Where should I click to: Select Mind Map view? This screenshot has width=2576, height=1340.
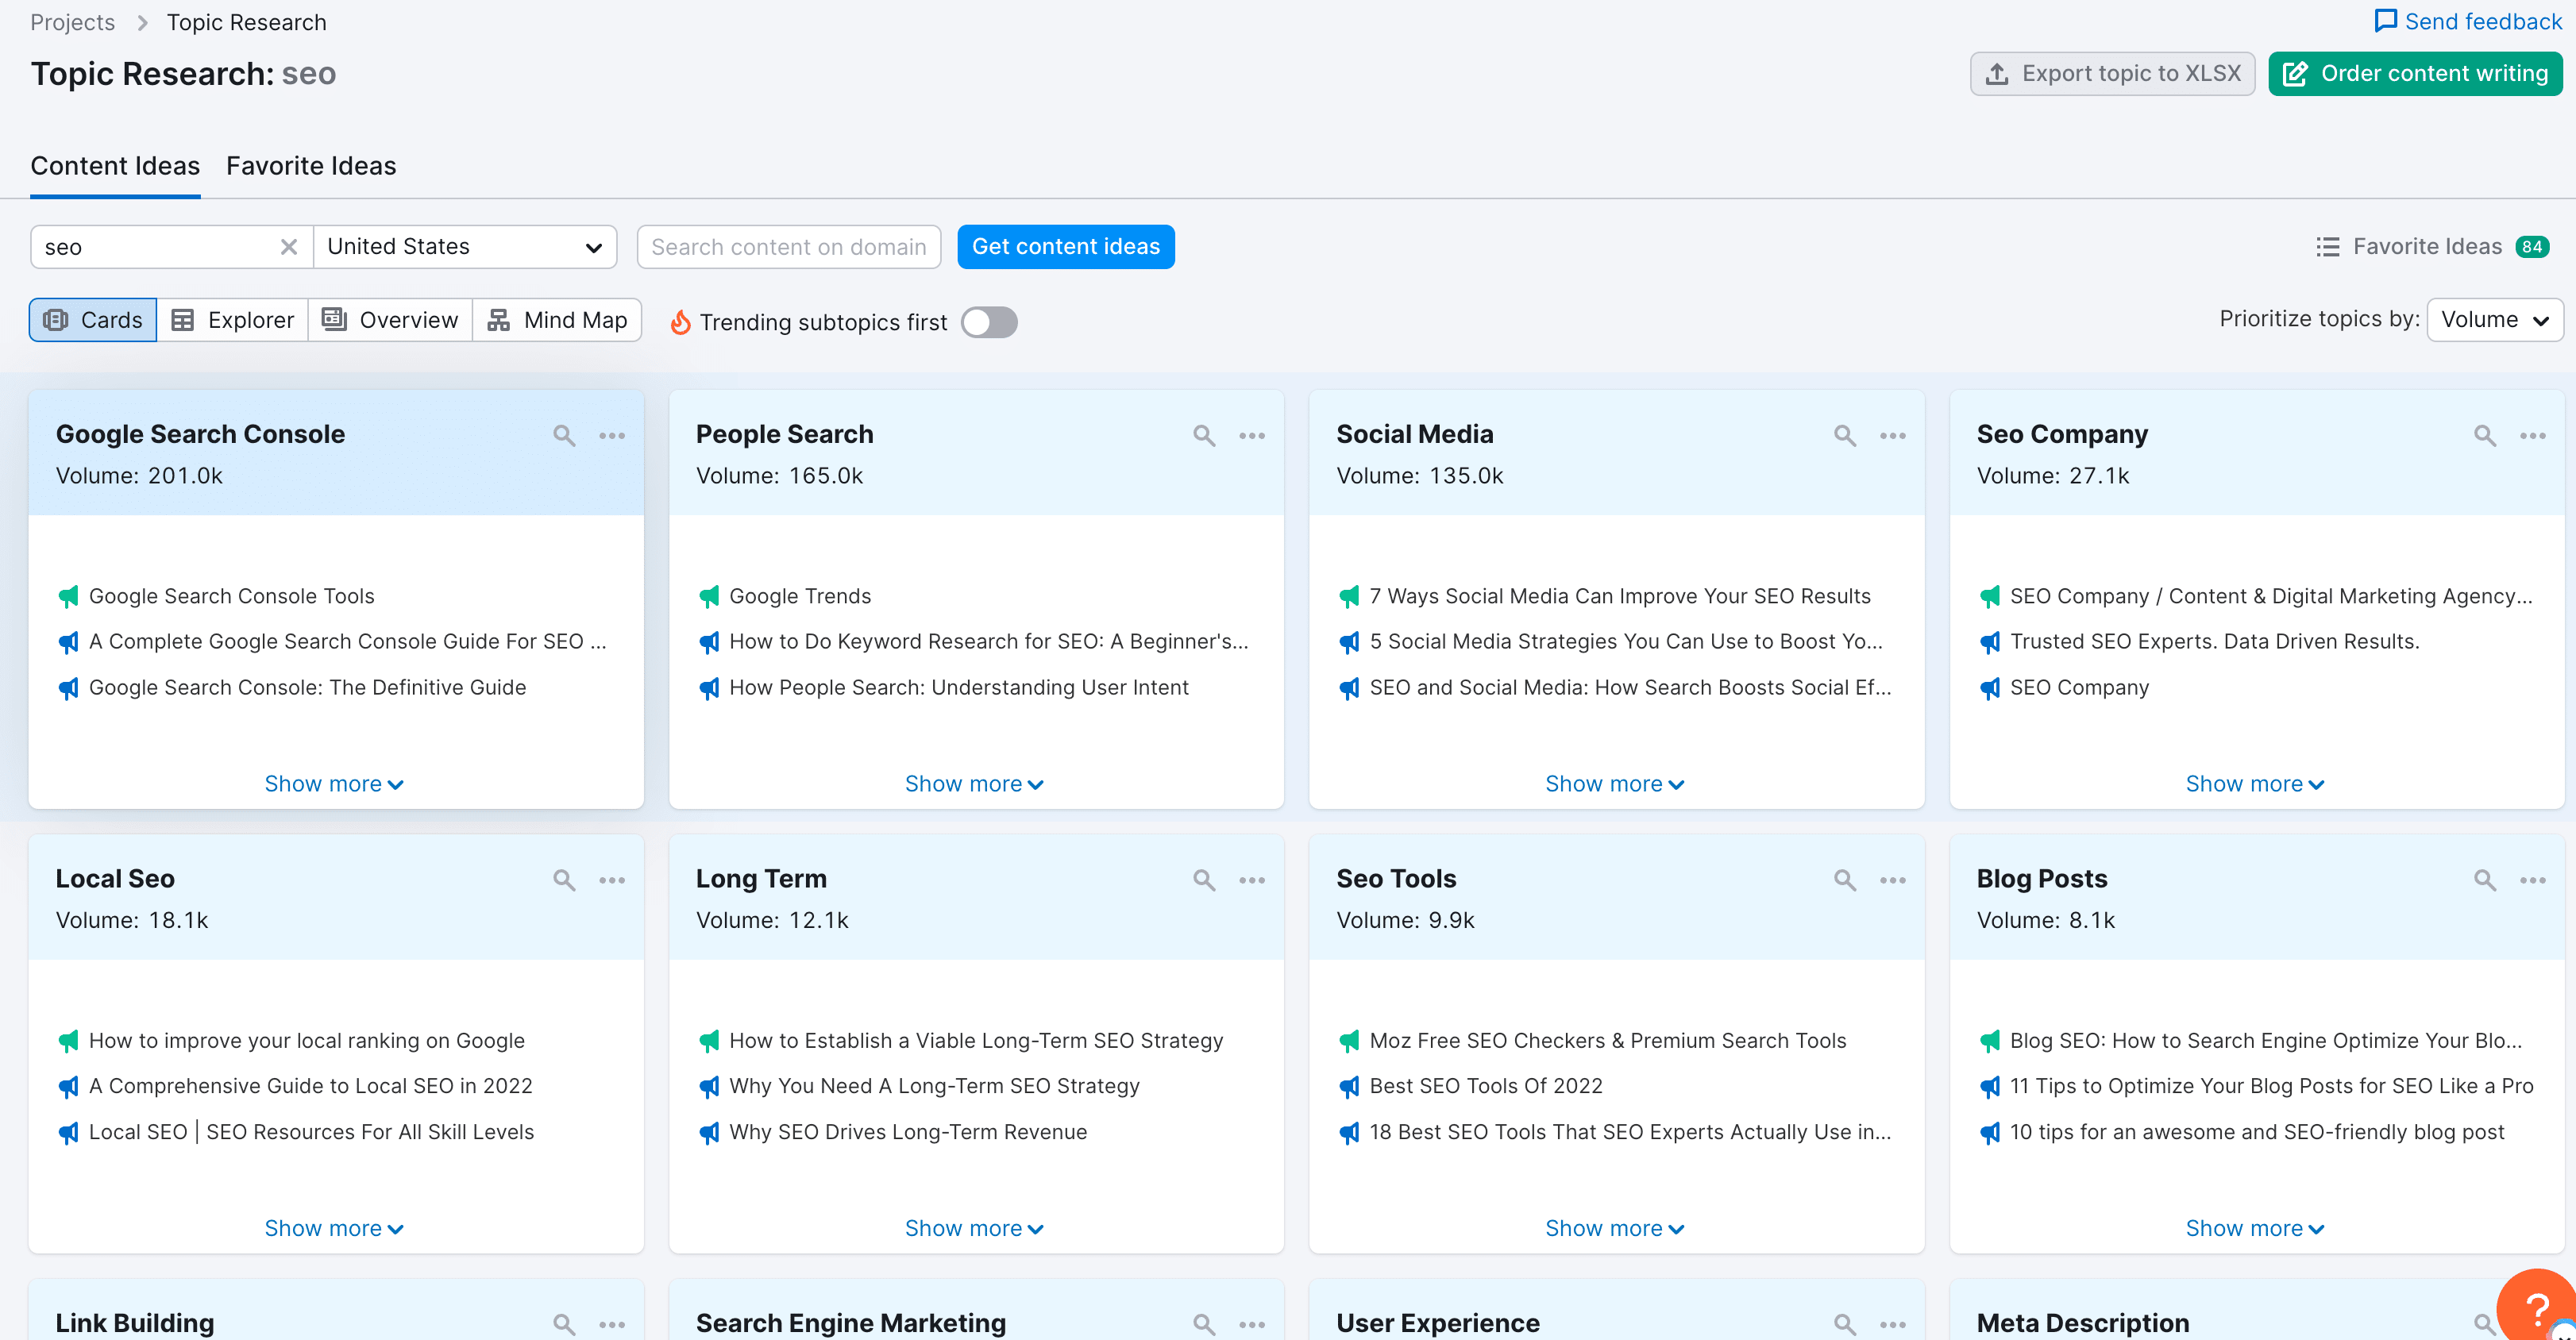click(557, 320)
